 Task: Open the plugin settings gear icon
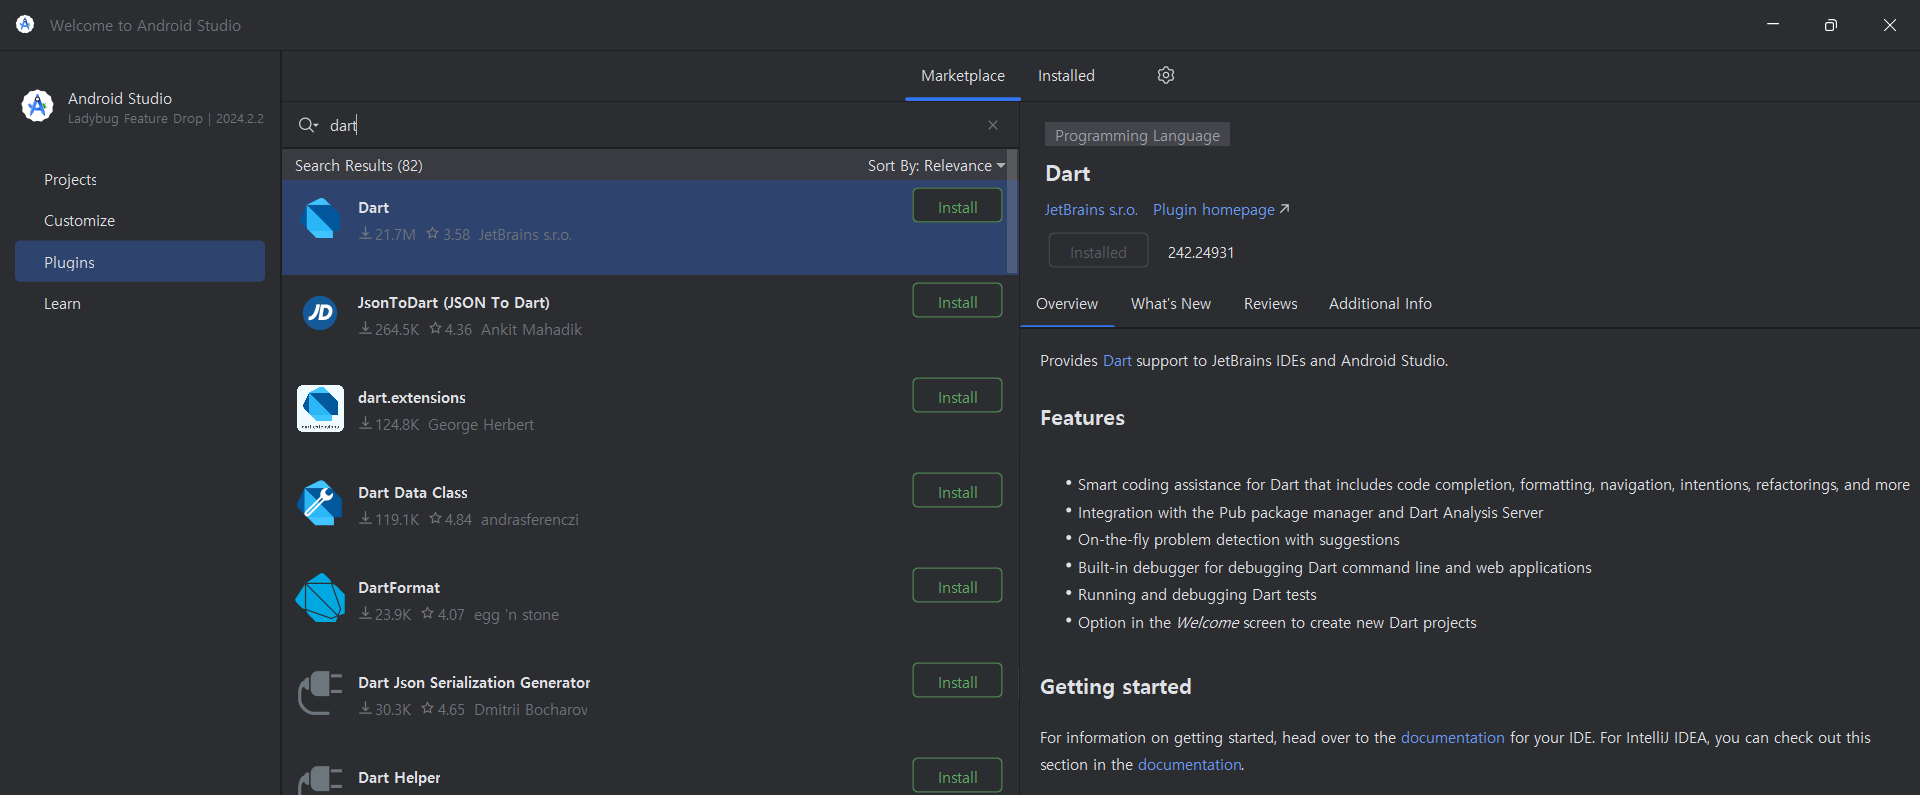(1166, 75)
